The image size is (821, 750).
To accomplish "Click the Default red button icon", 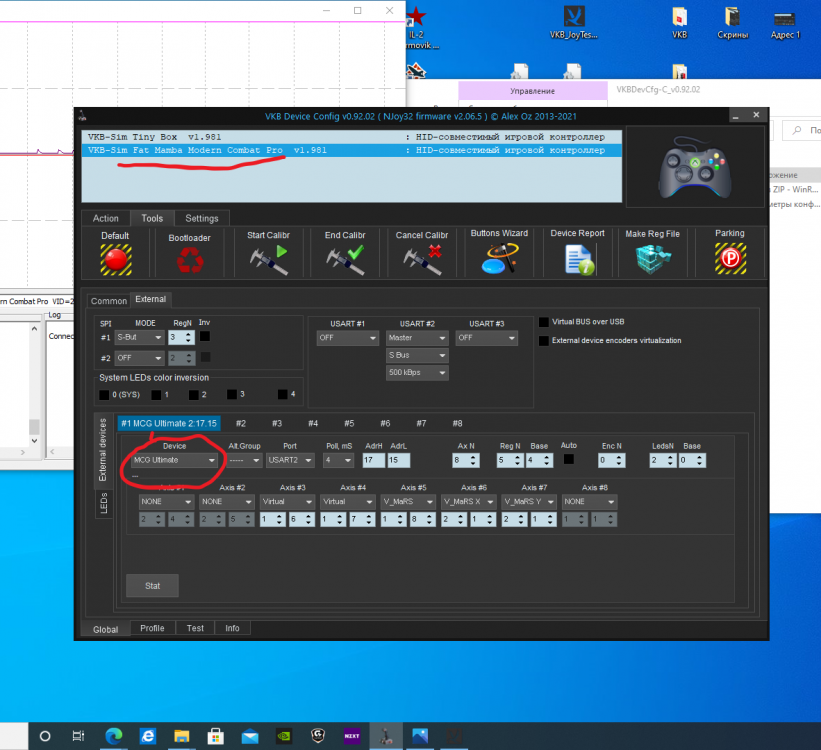I will [116, 260].
